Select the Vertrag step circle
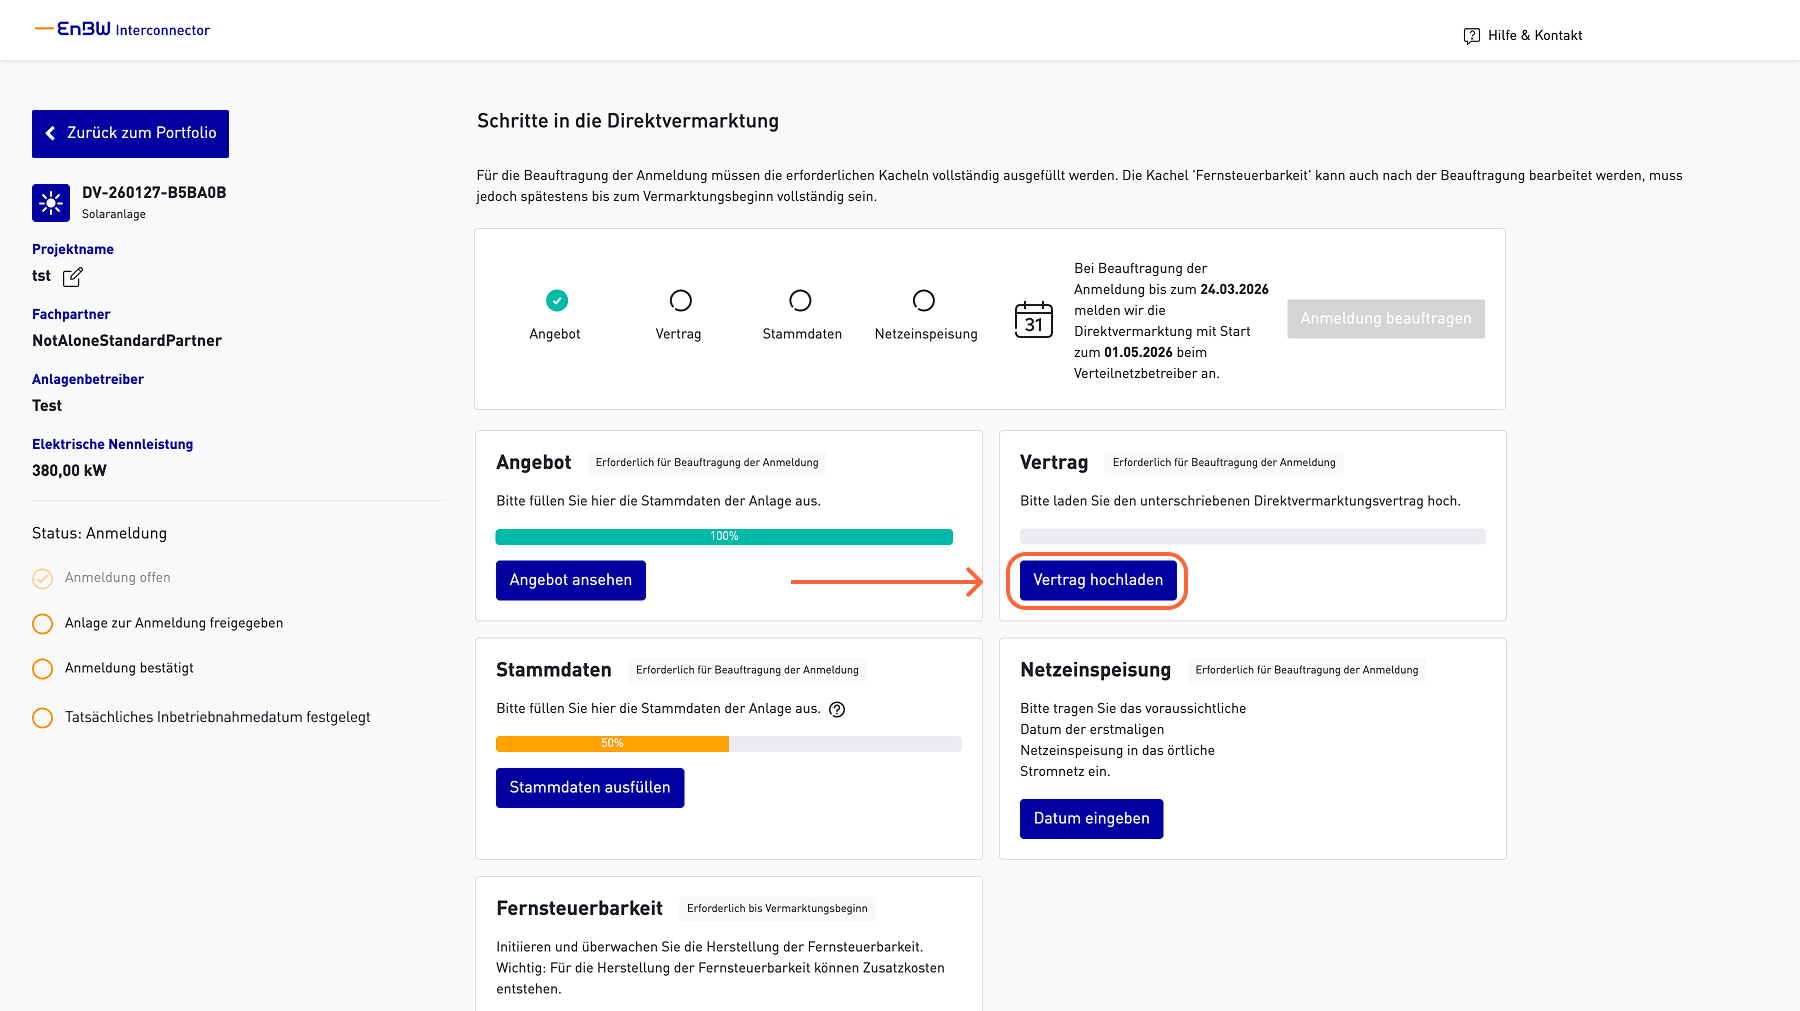The height and width of the screenshot is (1011, 1800). tap(680, 300)
